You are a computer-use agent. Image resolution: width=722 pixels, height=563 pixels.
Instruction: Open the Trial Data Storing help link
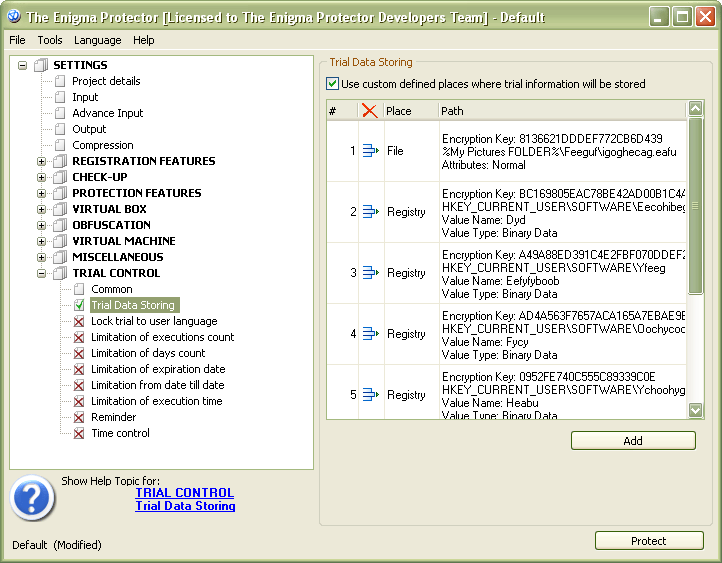[185, 505]
